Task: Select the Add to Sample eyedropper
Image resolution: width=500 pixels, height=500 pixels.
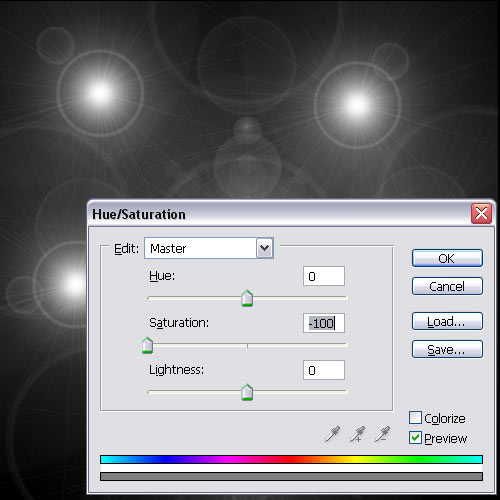Action: (x=357, y=434)
